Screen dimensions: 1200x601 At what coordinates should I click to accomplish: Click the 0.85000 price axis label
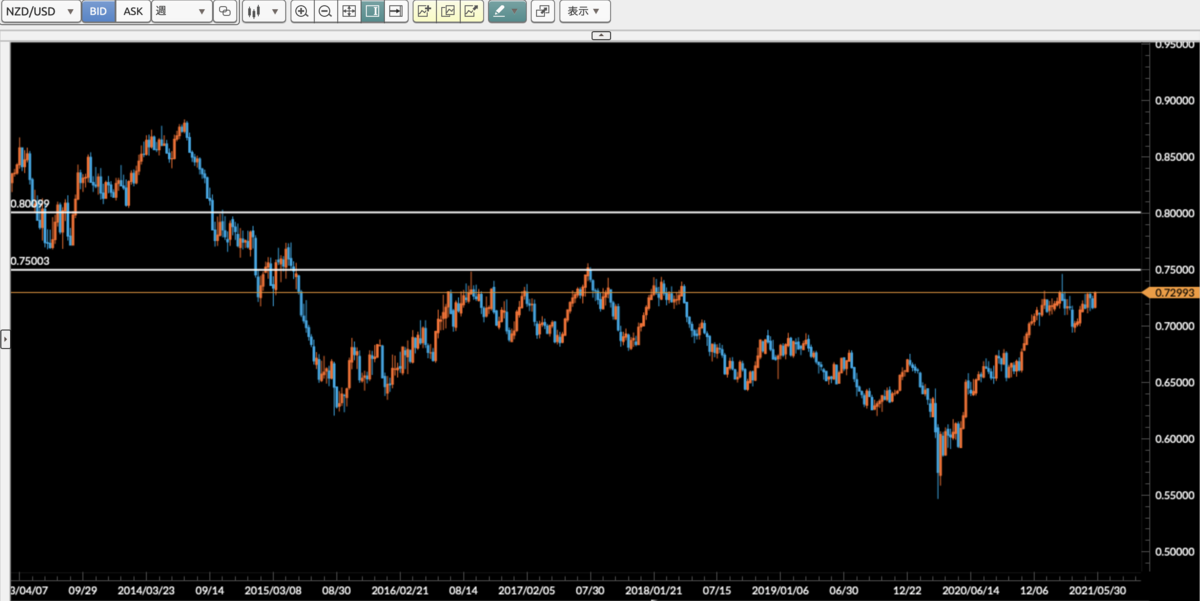(1174, 157)
